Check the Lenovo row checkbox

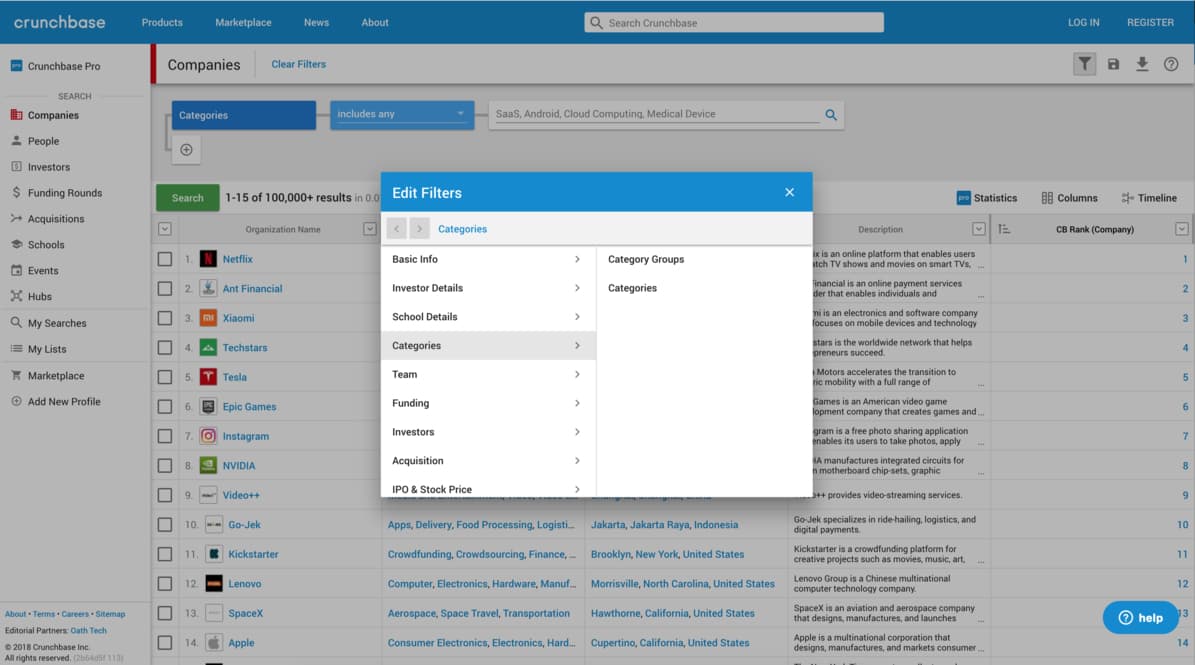pyautogui.click(x=165, y=583)
